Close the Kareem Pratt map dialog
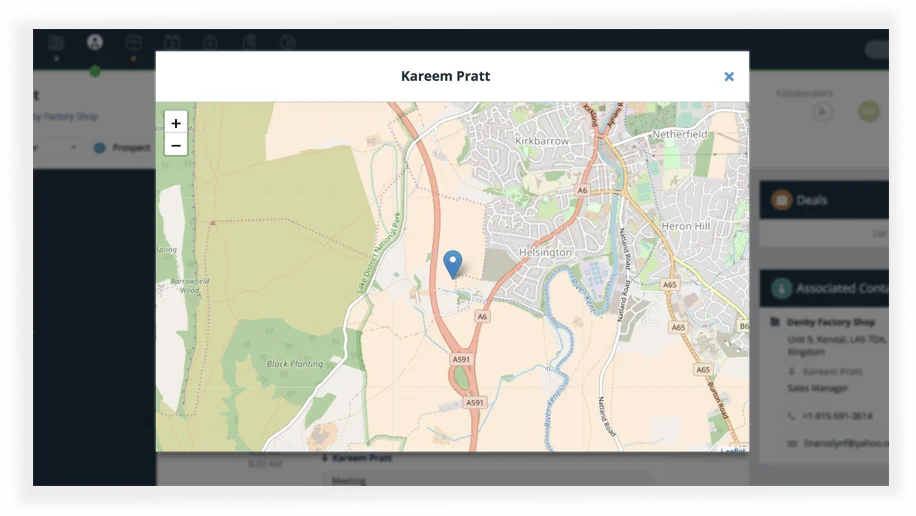The height and width of the screenshot is (516, 916). pos(728,77)
